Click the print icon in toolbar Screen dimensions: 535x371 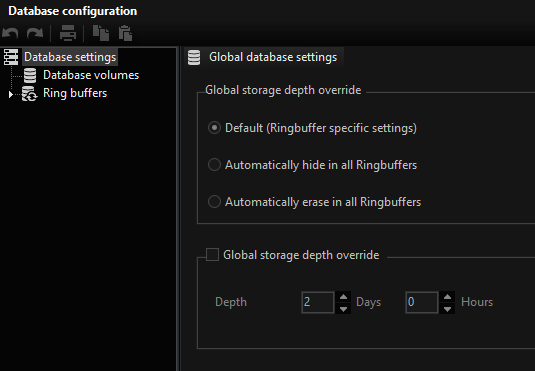pos(68,33)
